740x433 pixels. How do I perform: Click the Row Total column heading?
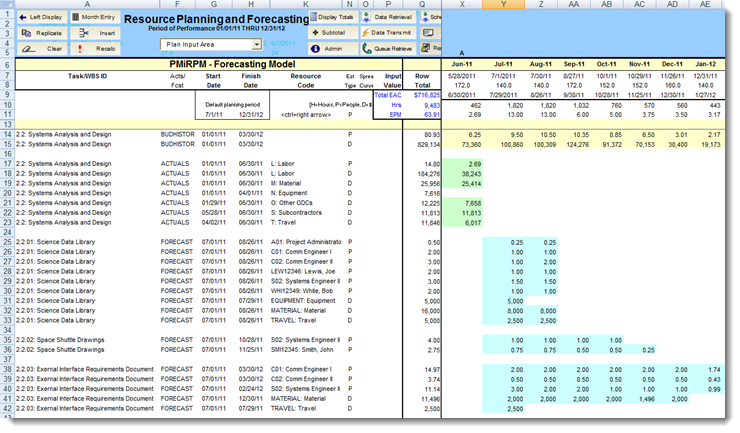pyautogui.click(x=422, y=81)
